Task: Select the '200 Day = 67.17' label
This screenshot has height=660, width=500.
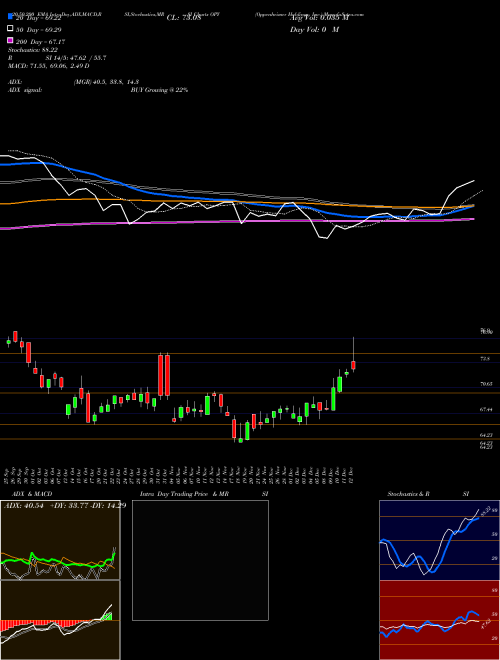Action: point(41,42)
